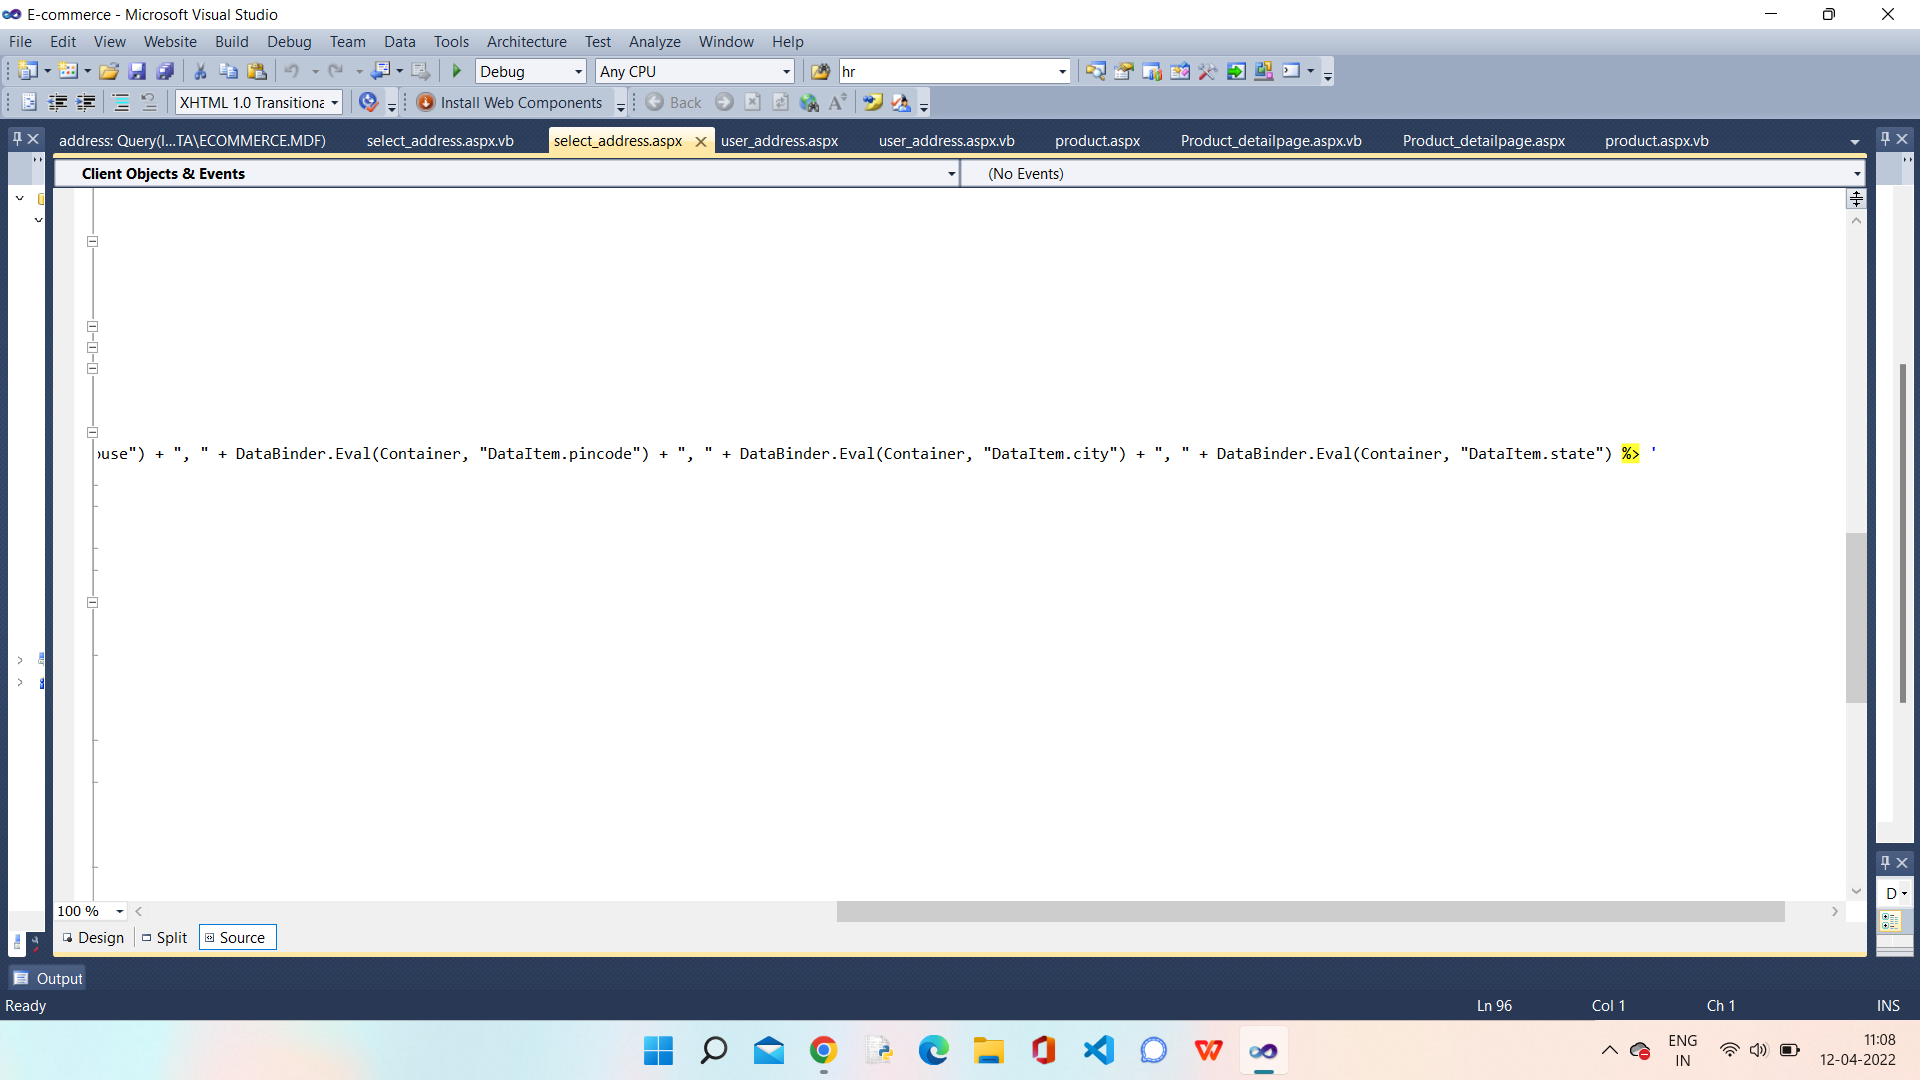Enable the Split view
The height and width of the screenshot is (1080, 1920).
(164, 937)
